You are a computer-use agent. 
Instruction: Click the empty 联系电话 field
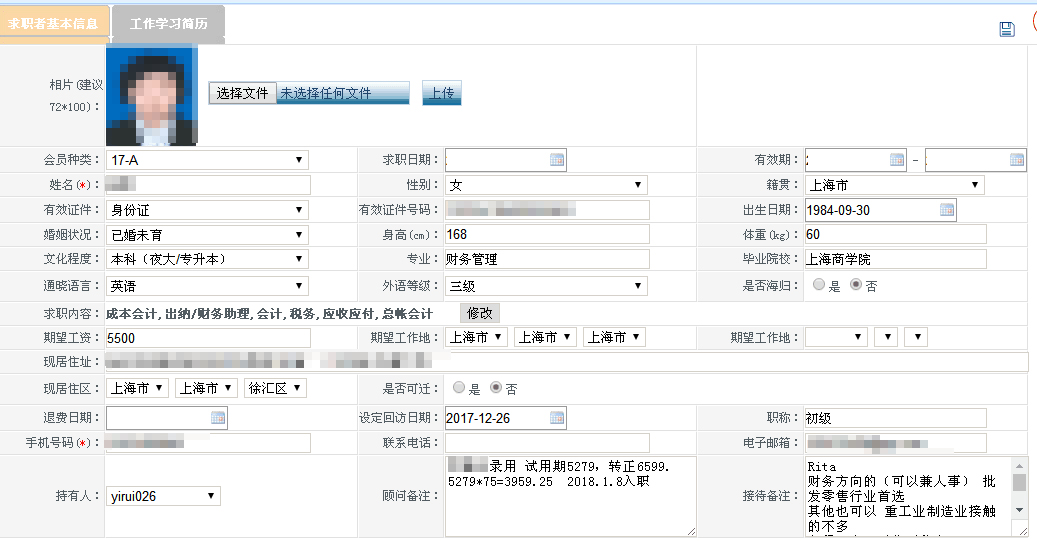[x=547, y=443]
